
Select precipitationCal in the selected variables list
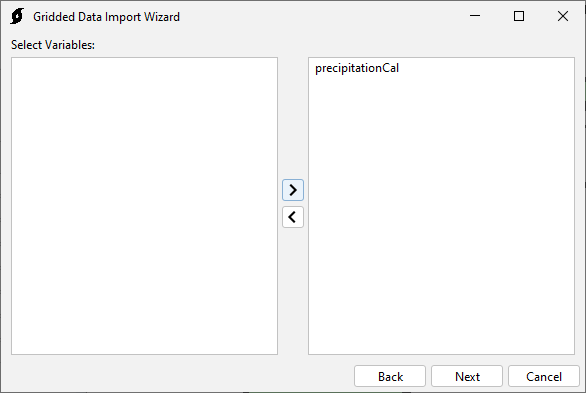(357, 68)
